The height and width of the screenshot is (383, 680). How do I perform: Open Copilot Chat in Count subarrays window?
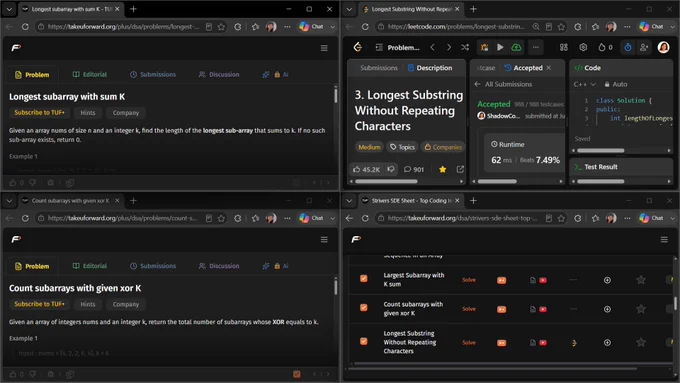coord(311,218)
